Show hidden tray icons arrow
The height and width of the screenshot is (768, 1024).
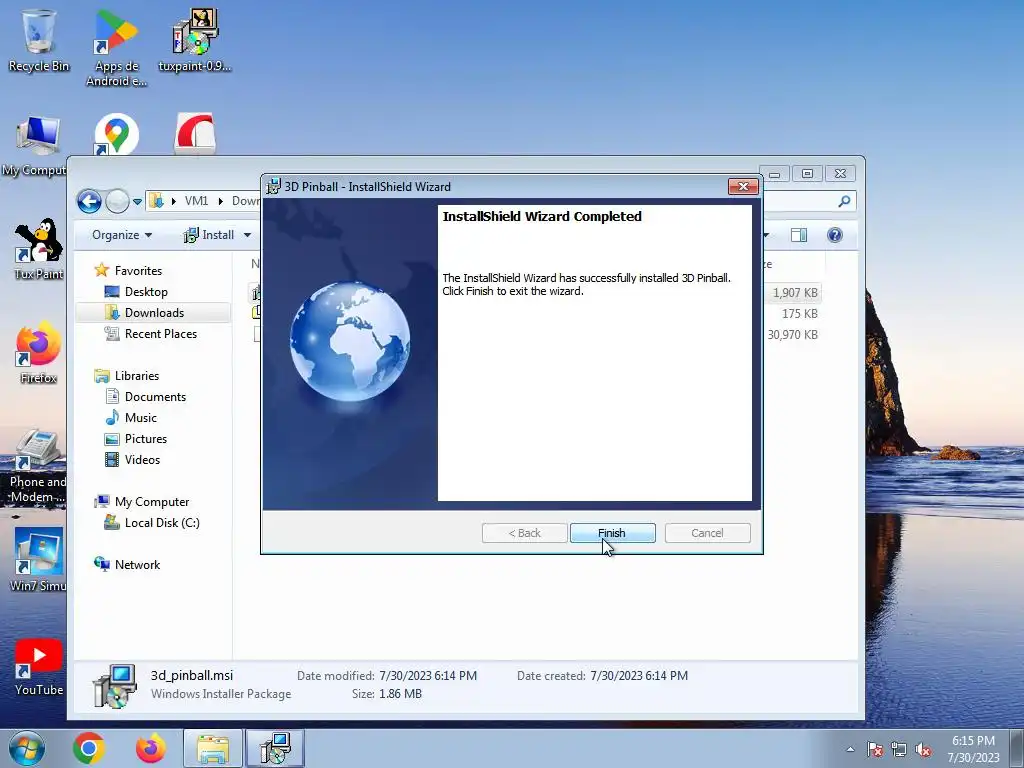[x=850, y=749]
